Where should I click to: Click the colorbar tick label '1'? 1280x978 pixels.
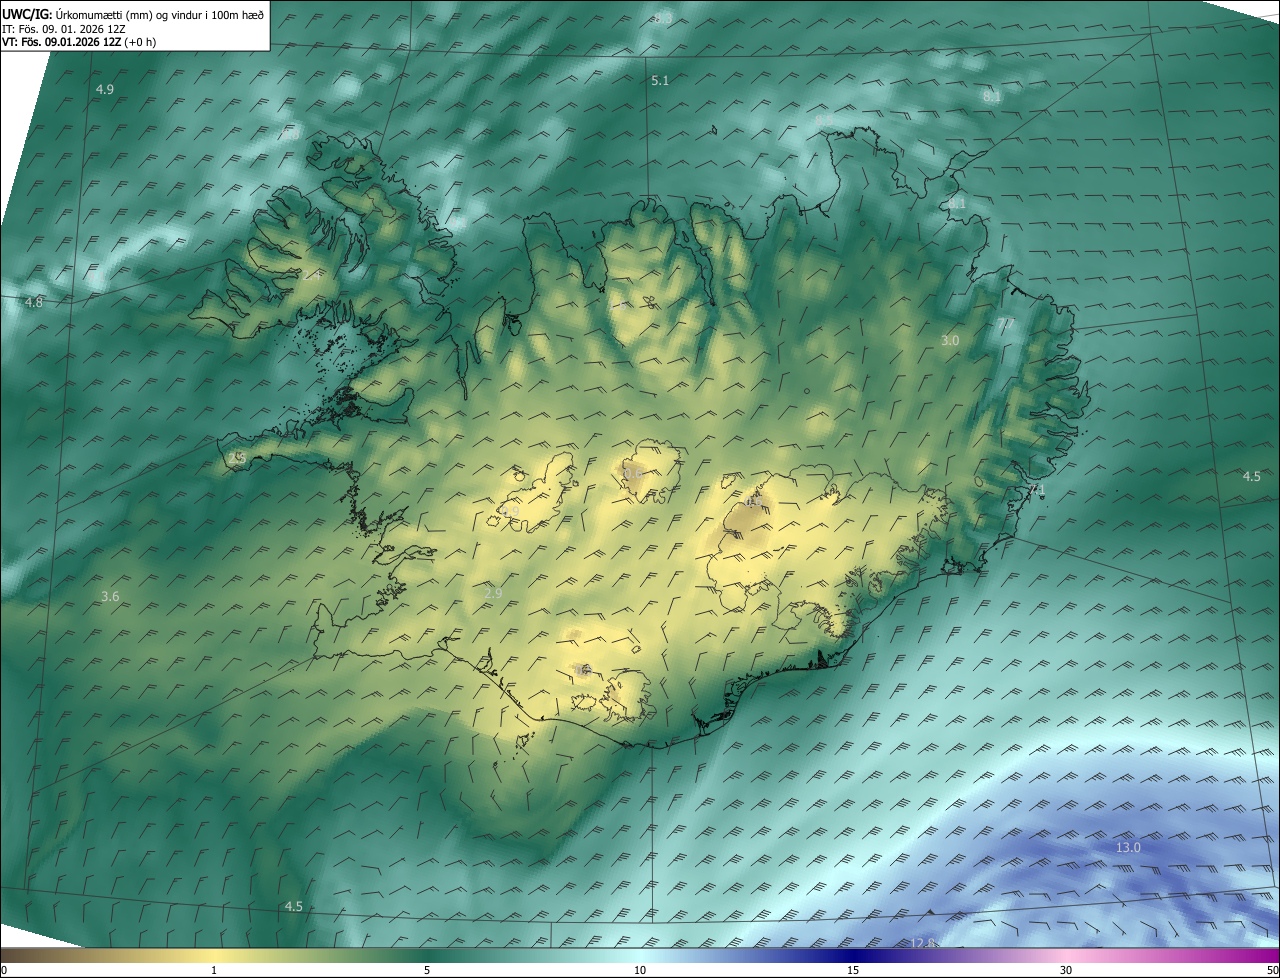[214, 970]
